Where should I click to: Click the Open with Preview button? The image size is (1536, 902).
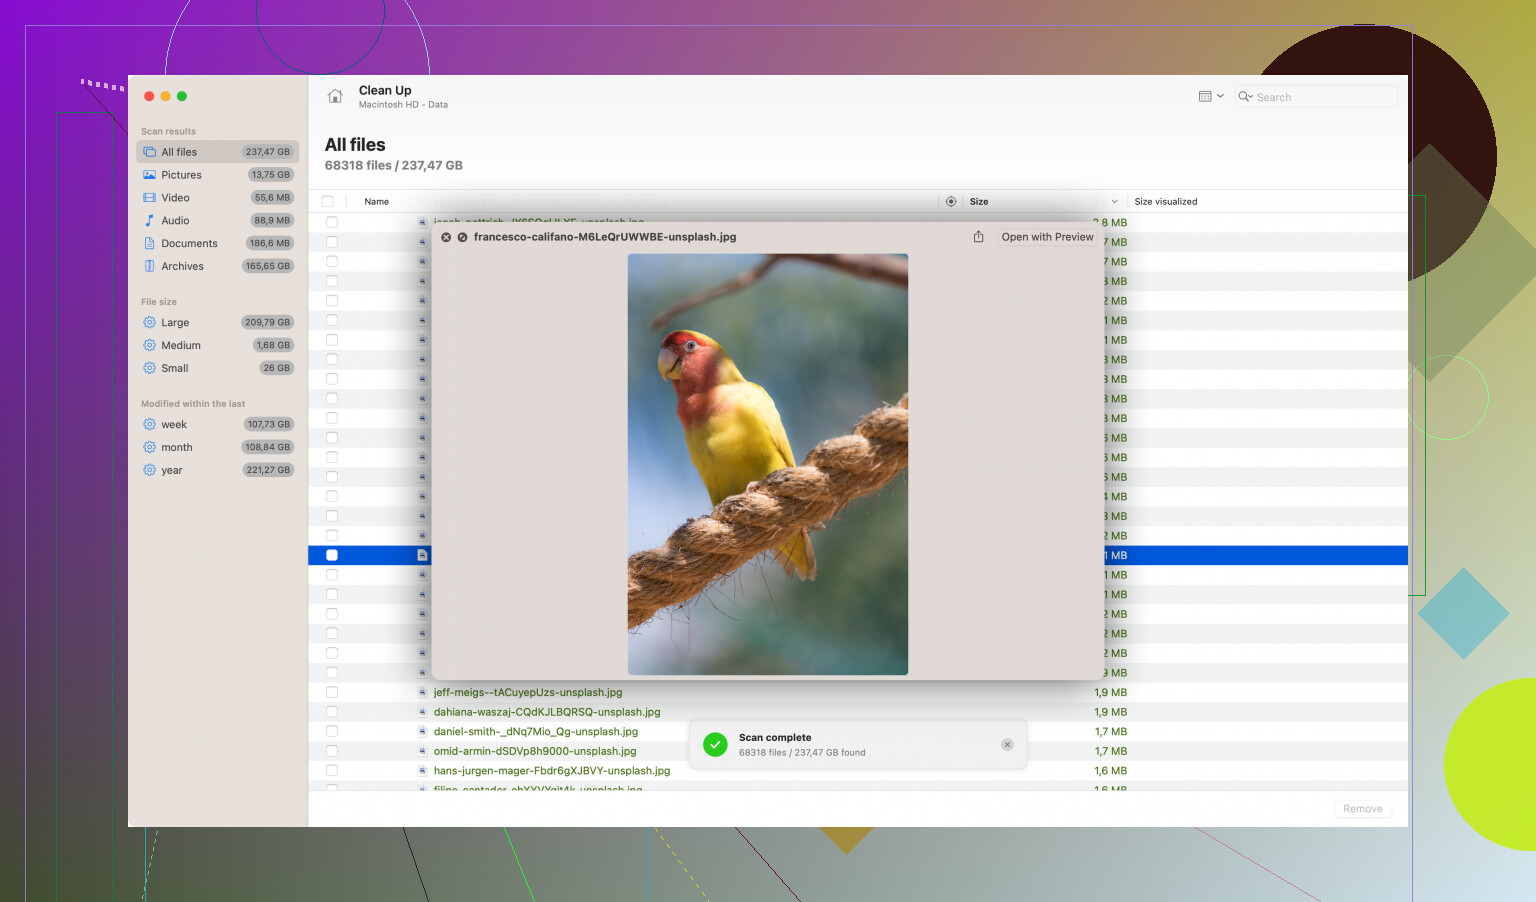[1047, 237]
